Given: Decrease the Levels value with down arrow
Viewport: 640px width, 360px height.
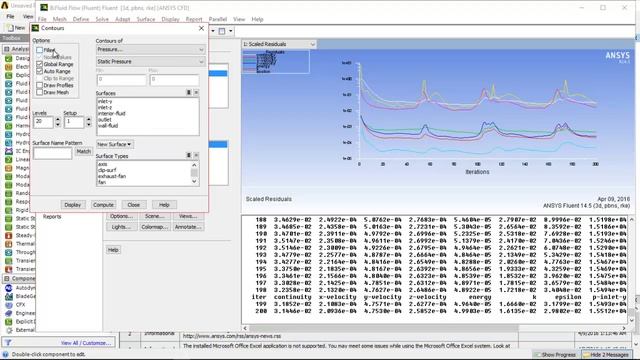Looking at the screenshot, I should [58, 124].
